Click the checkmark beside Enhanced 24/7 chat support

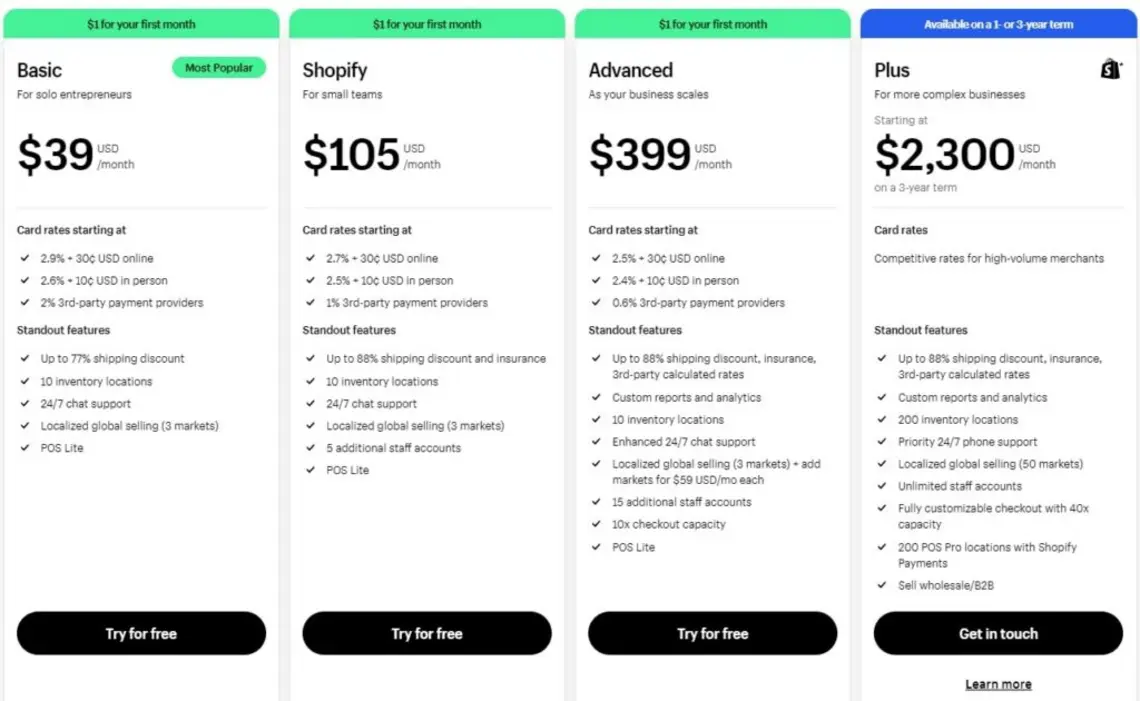click(x=596, y=441)
